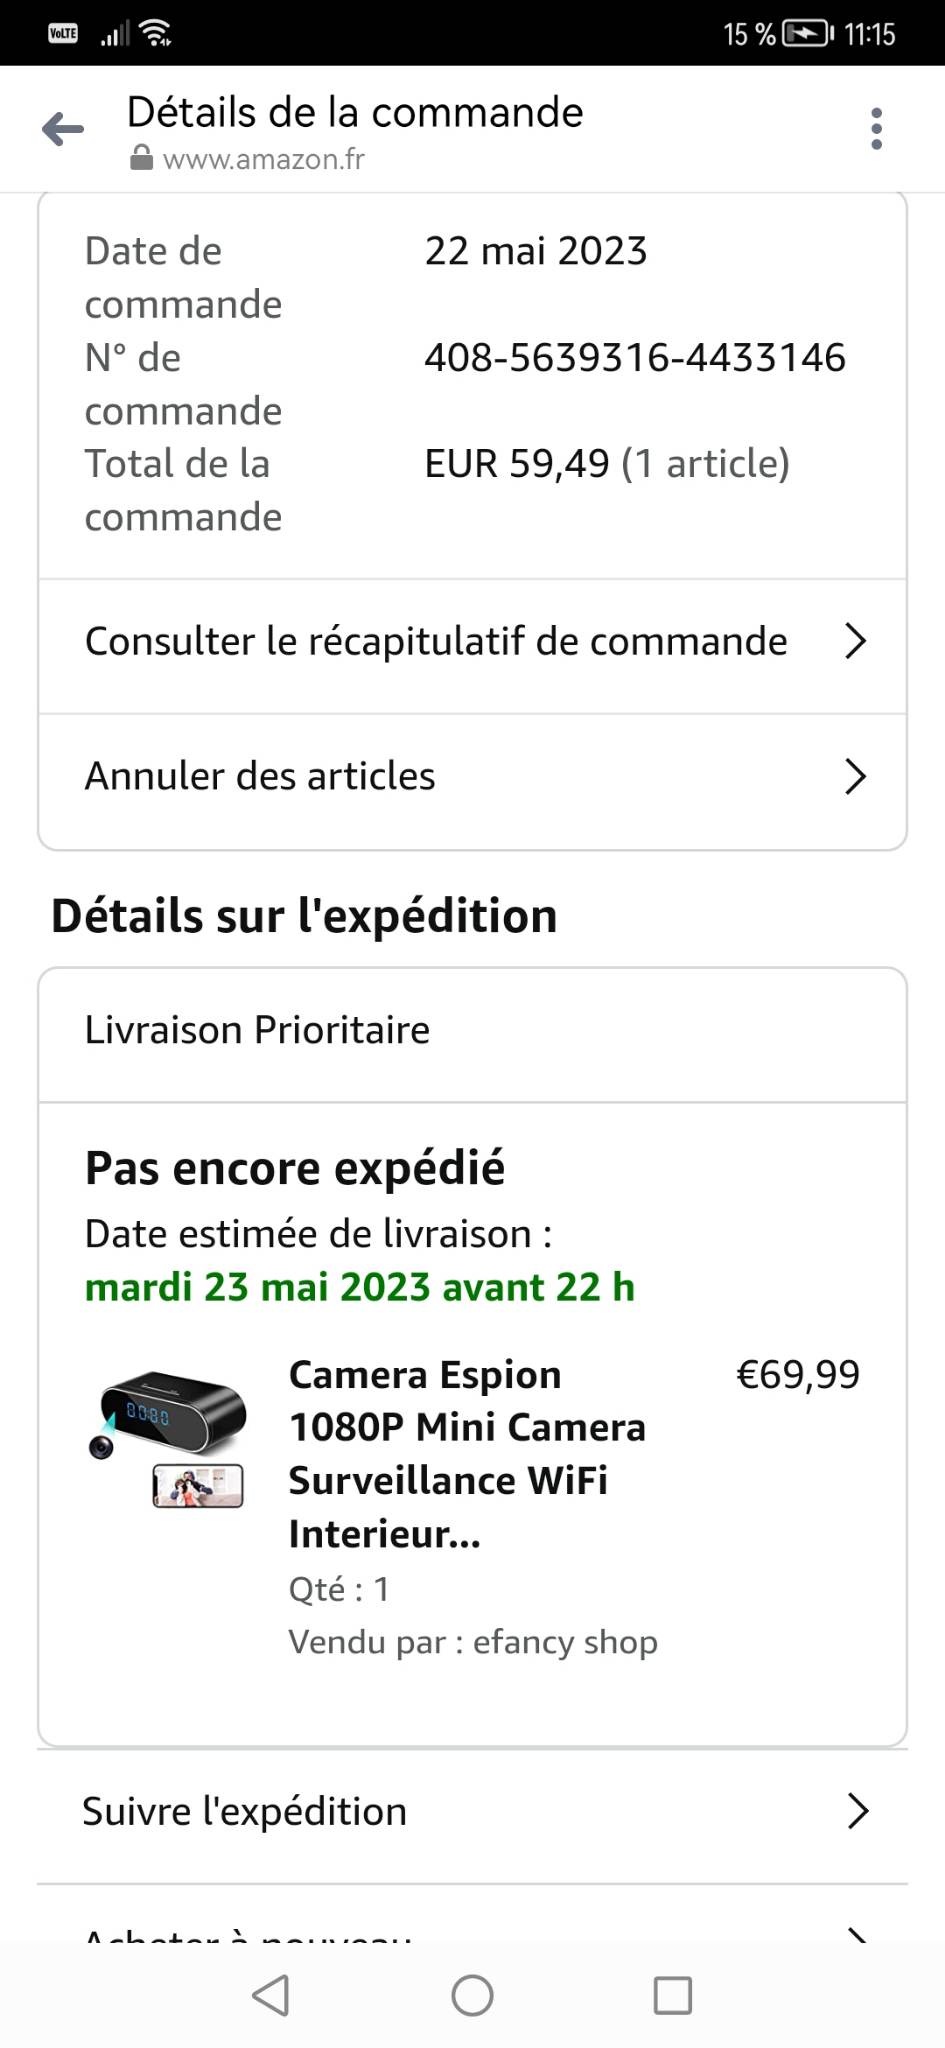Tap order number 408-5639316-4433146
945x2048 pixels.
click(x=634, y=358)
